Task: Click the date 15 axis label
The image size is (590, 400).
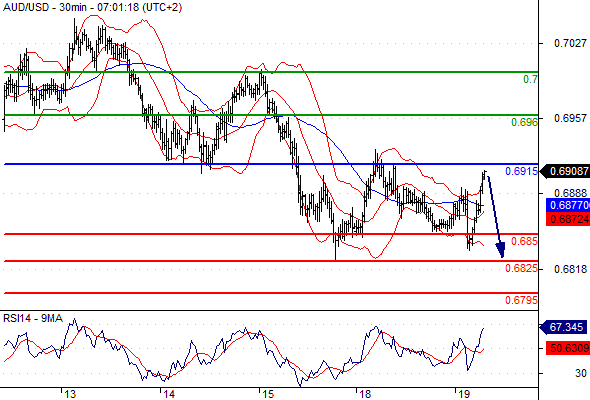Action: [x=268, y=394]
